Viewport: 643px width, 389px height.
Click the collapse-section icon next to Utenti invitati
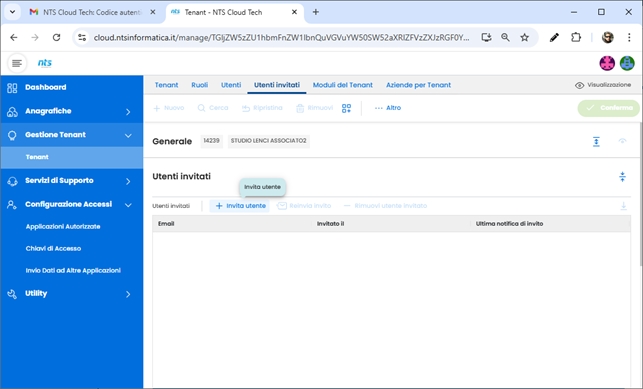pos(622,177)
